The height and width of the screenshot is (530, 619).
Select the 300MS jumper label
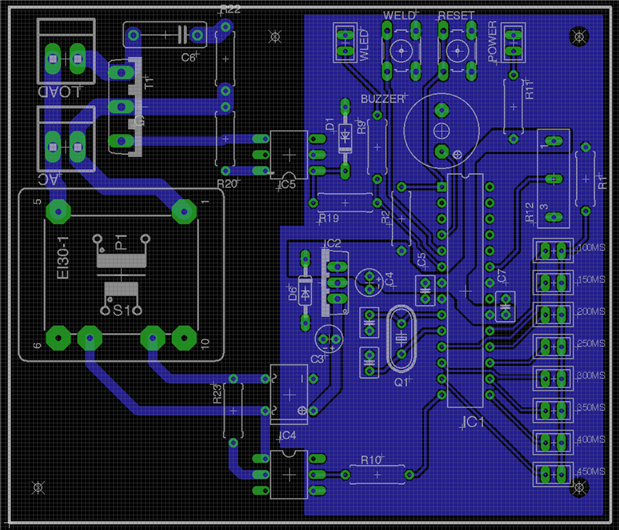tap(591, 375)
